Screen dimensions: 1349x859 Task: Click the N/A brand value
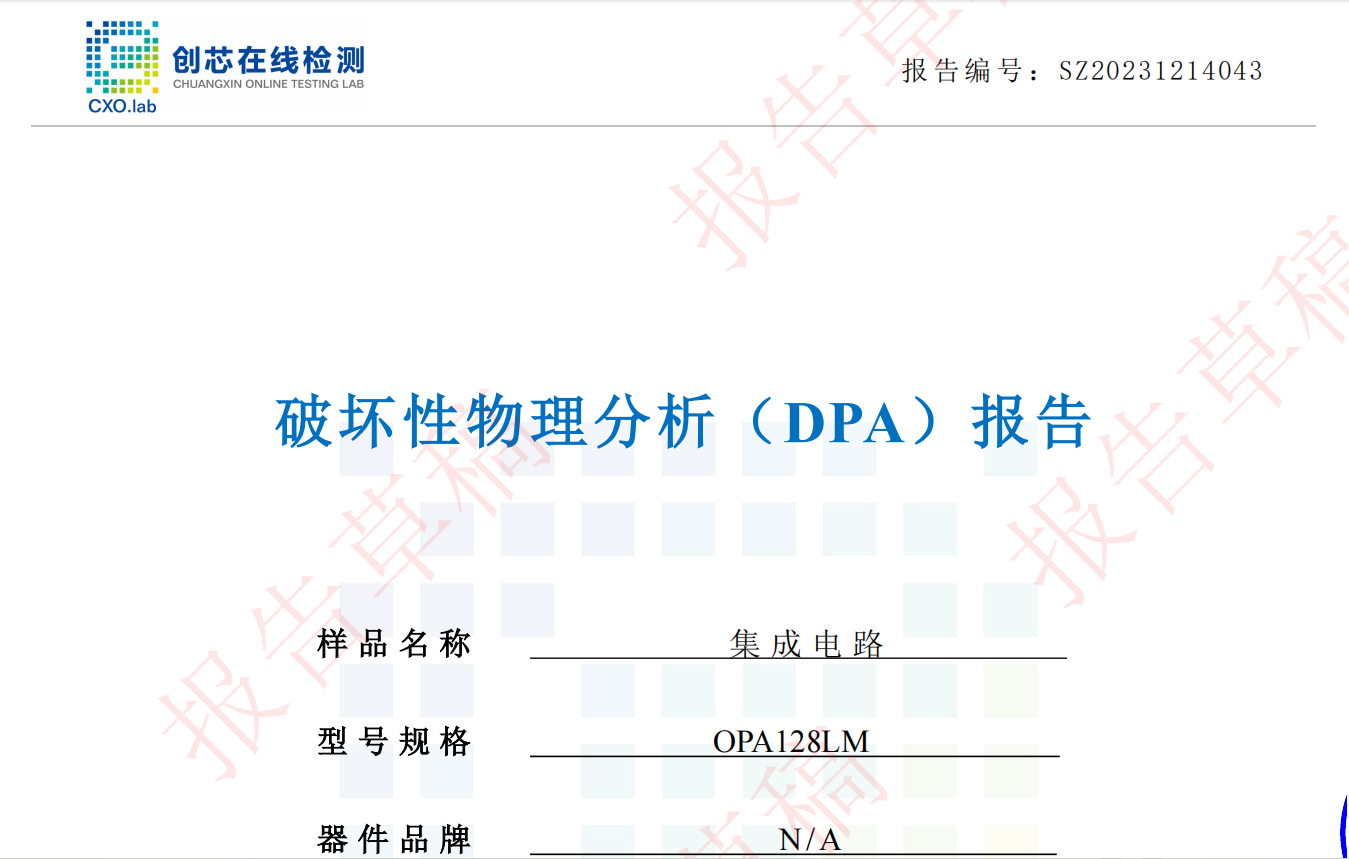pyautogui.click(x=809, y=840)
